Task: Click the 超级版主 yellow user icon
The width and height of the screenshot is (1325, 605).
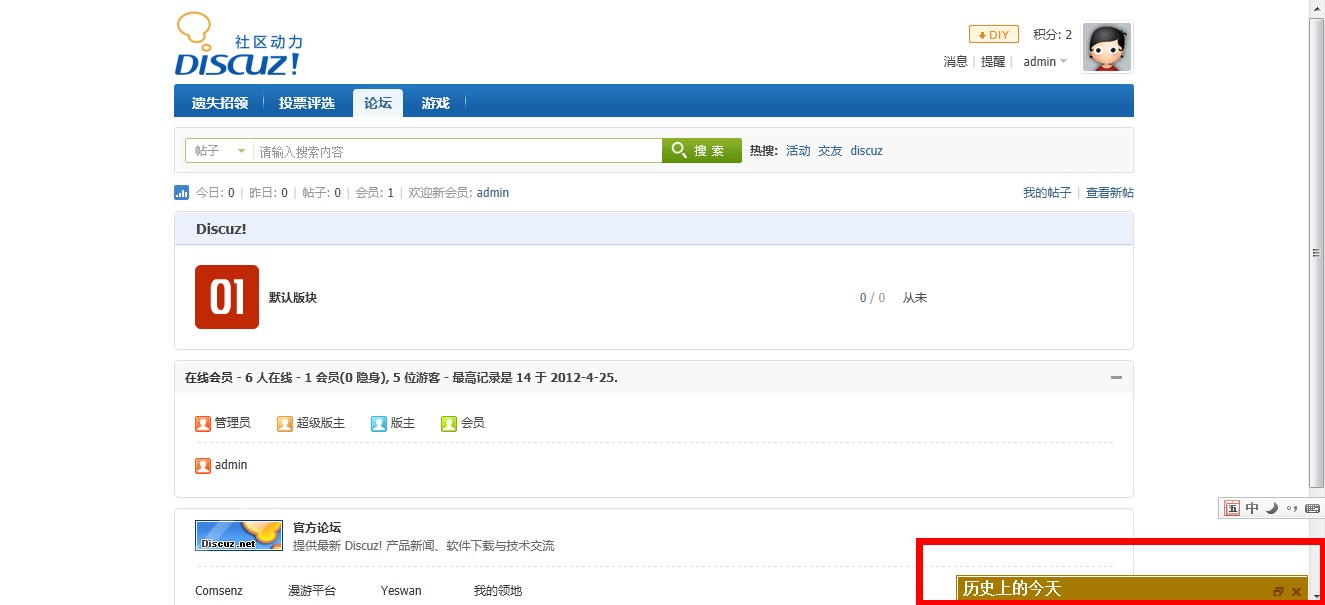Action: tap(285, 424)
